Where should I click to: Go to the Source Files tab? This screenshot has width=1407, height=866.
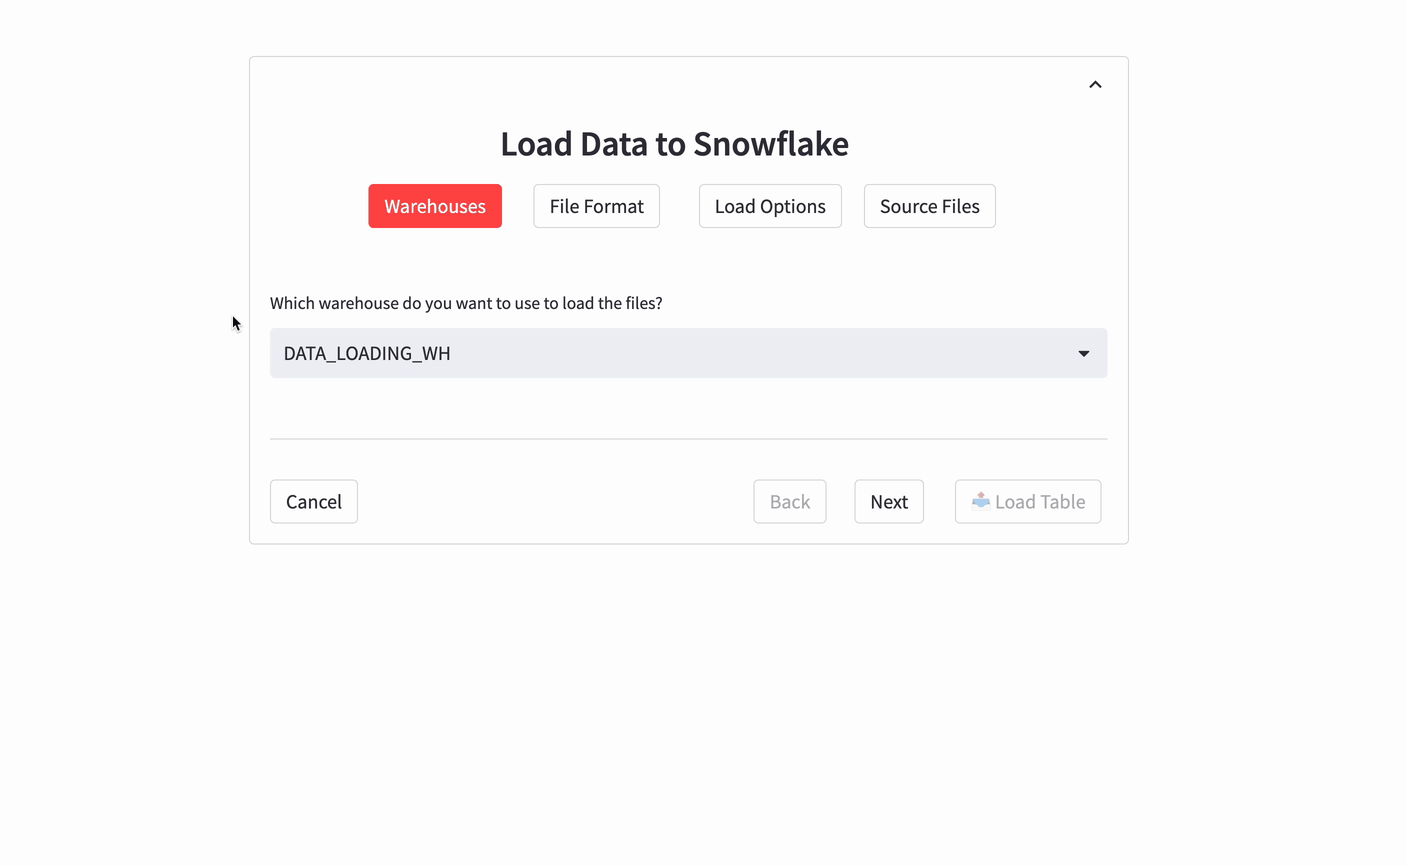929,206
